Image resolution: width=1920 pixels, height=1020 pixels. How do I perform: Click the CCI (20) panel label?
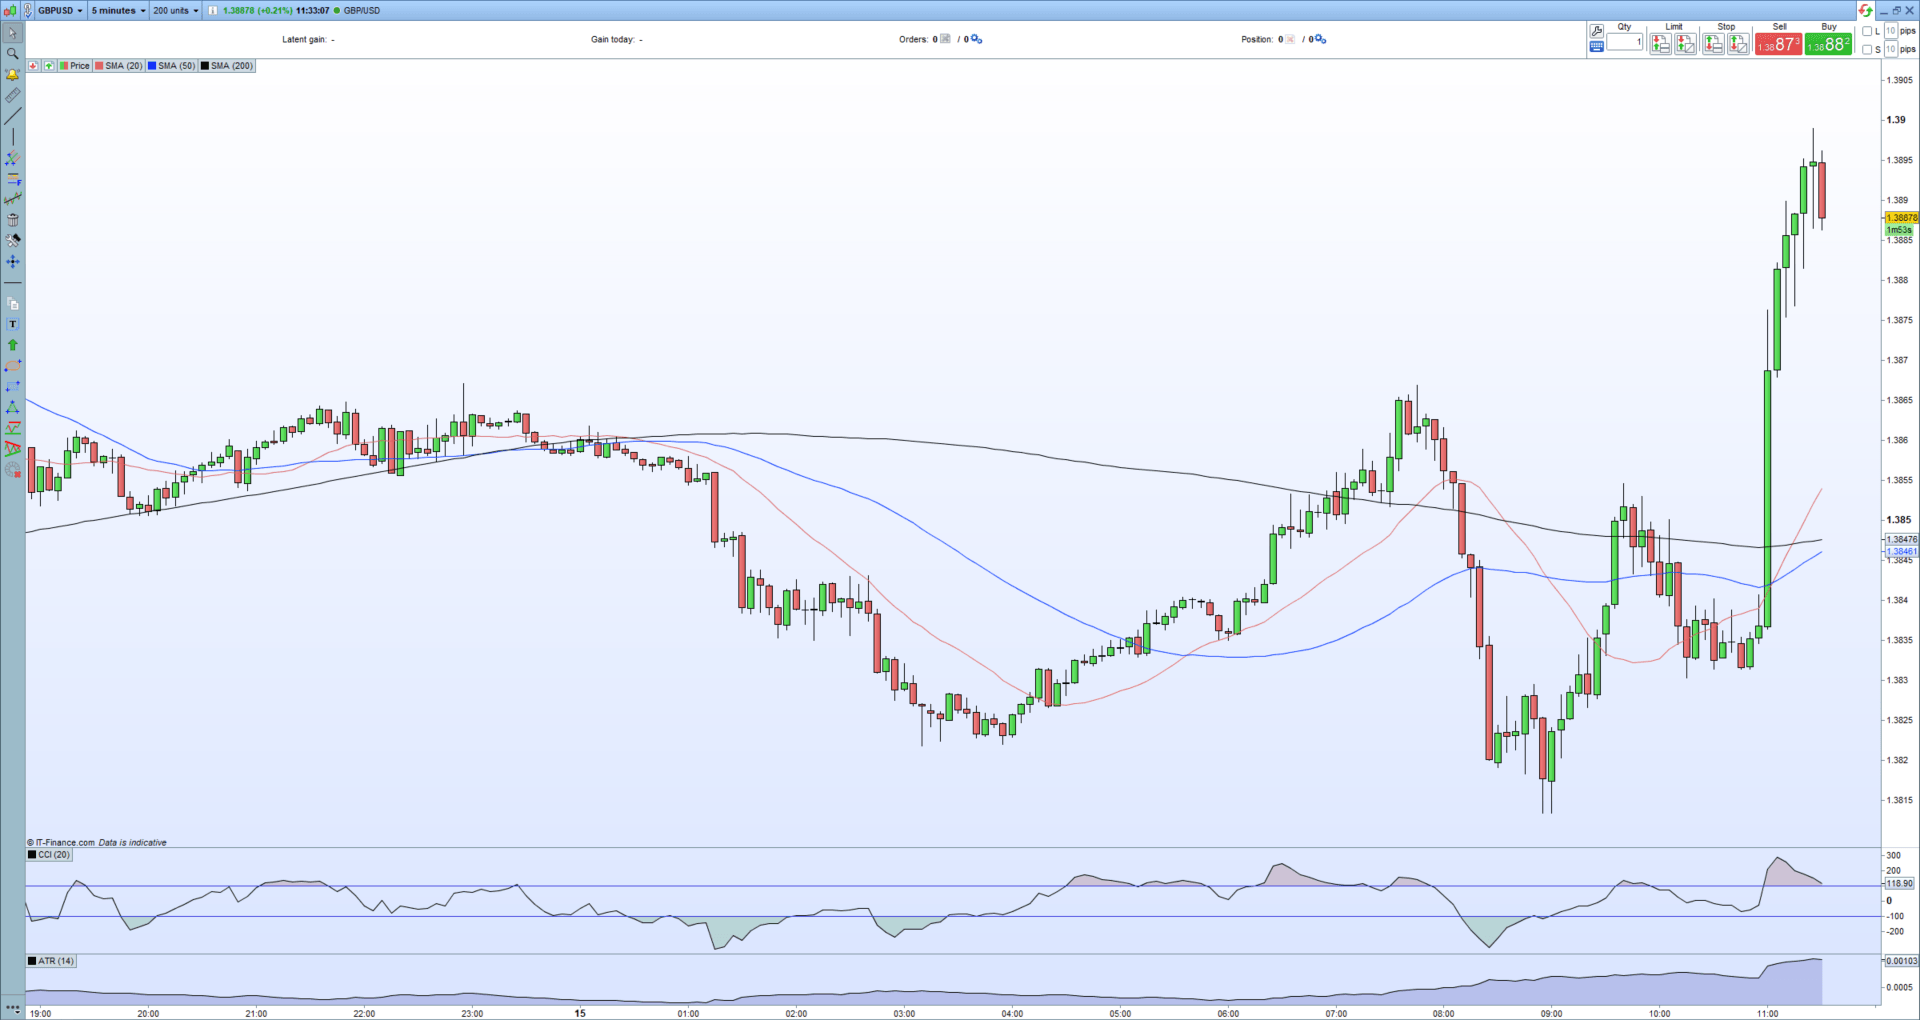pyautogui.click(x=49, y=855)
